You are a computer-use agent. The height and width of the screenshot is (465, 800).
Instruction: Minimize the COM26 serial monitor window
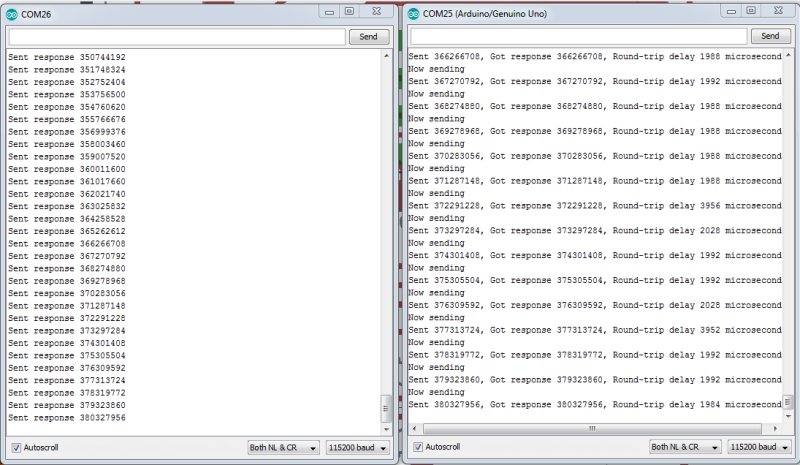click(330, 12)
